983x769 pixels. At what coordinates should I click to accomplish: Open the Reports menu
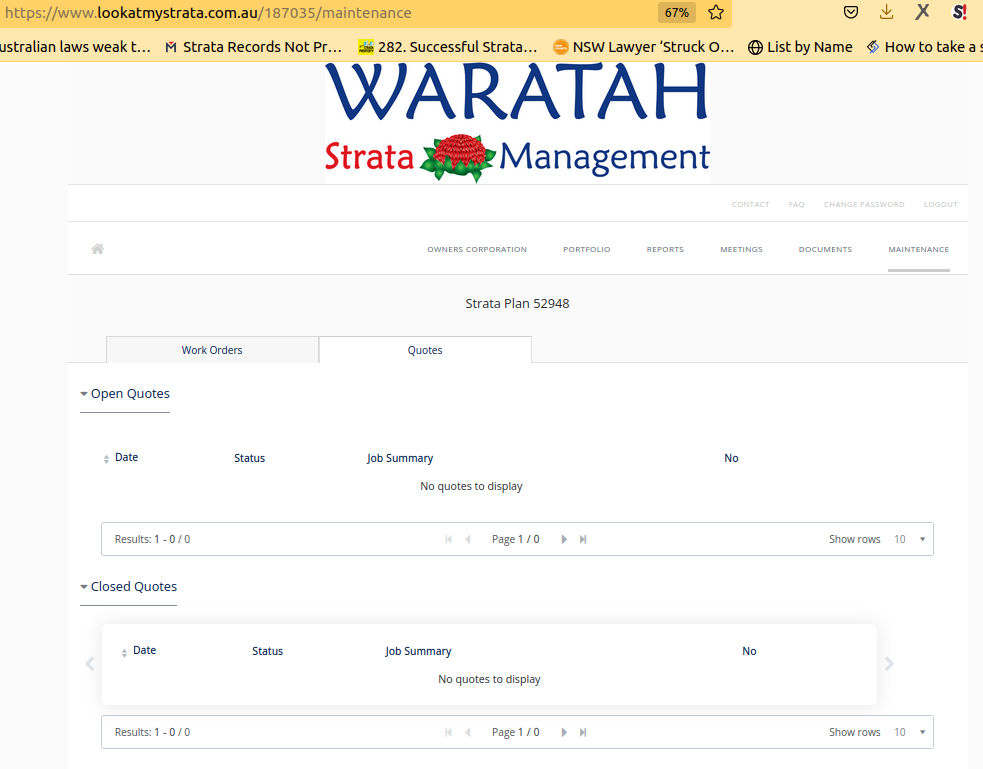[665, 249]
